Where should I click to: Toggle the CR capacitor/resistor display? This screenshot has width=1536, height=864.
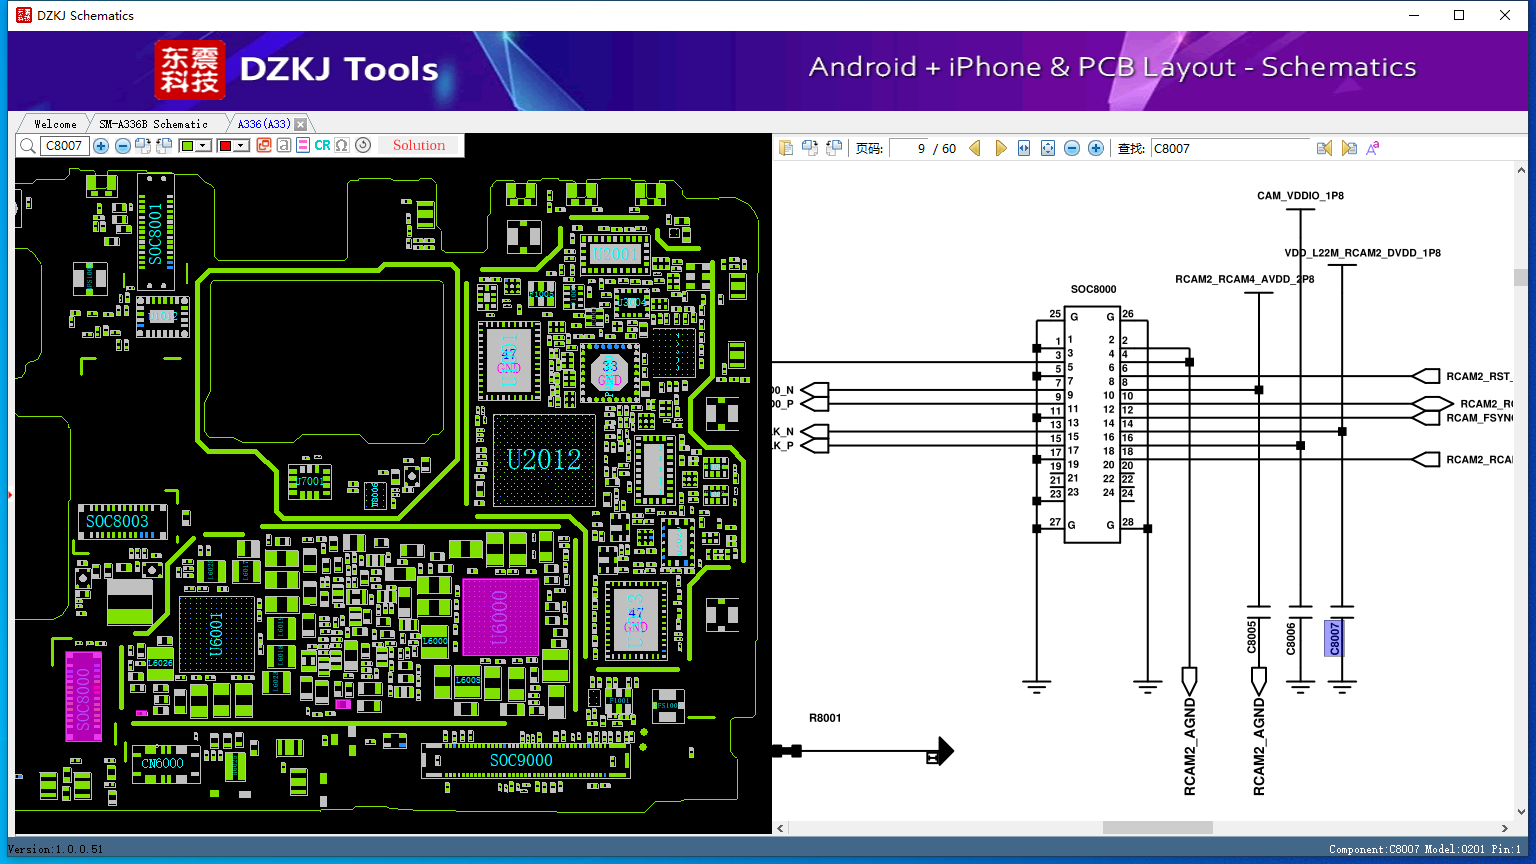pyautogui.click(x=322, y=146)
